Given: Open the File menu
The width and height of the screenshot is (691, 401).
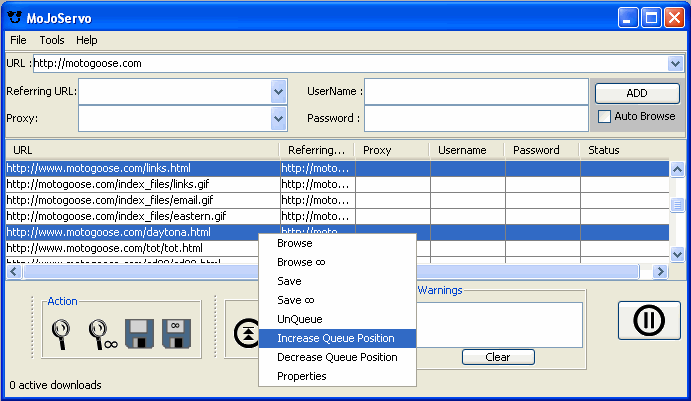Looking at the screenshot, I should (18, 40).
